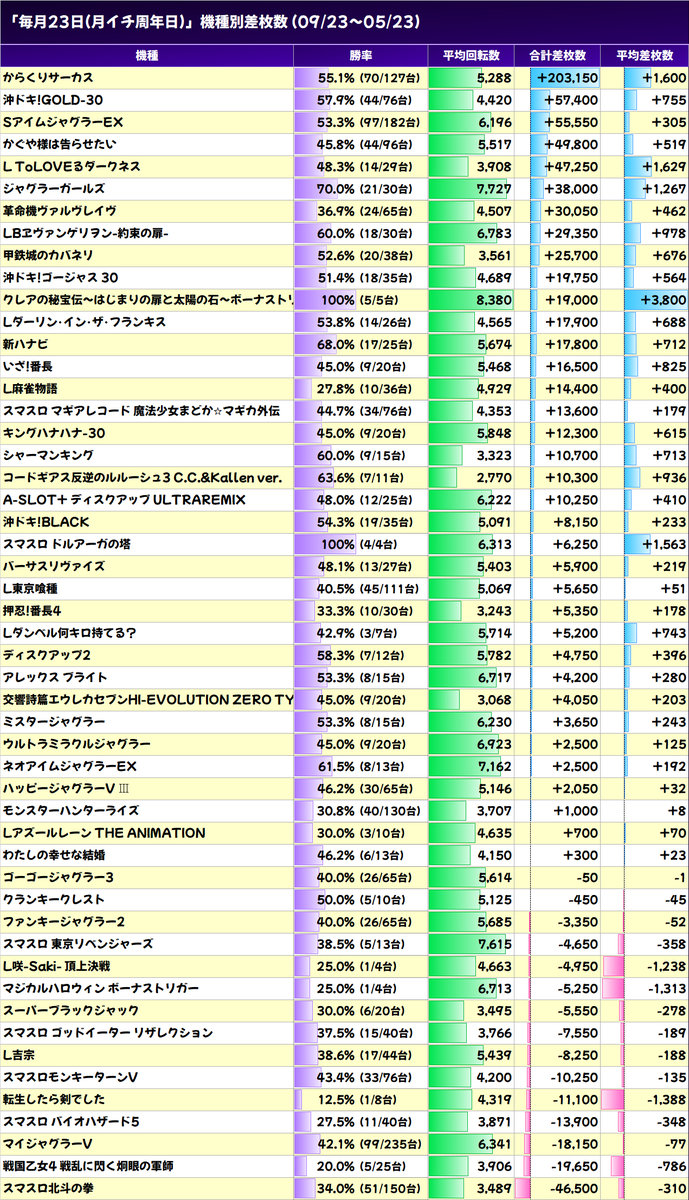Select the 沖ドキ!GOLD-30 row name
Viewport: 689px width, 1200px height.
[53, 100]
